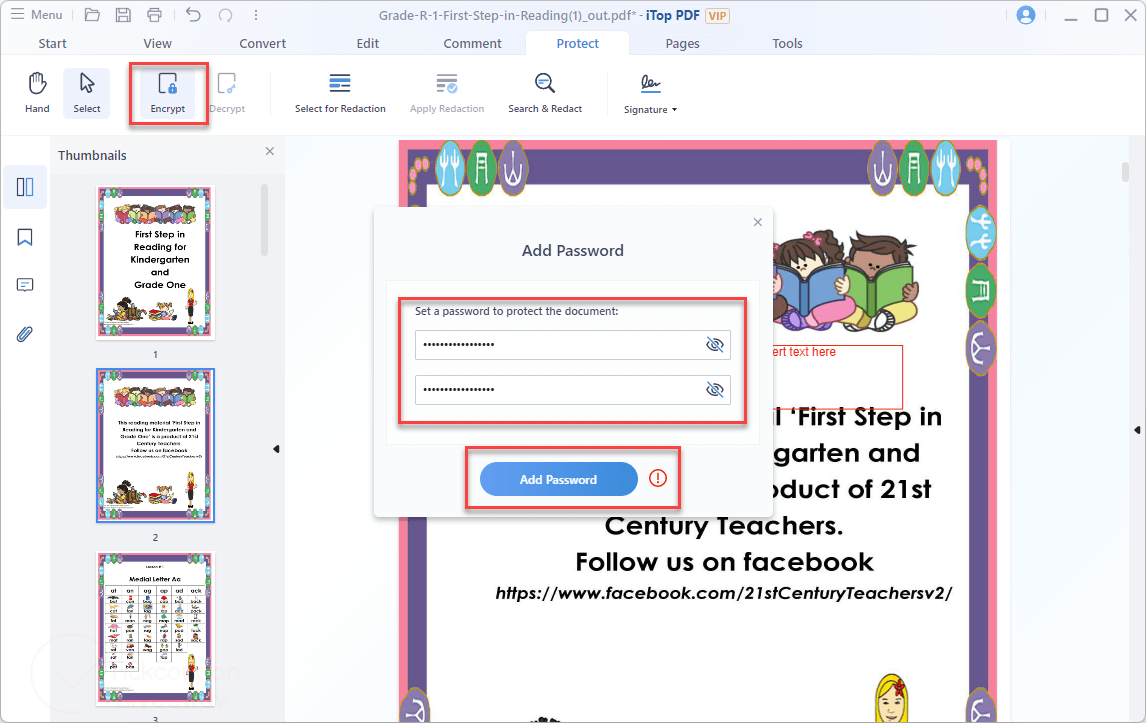Click the red warning info icon
The image size is (1146, 723).
pos(658,478)
